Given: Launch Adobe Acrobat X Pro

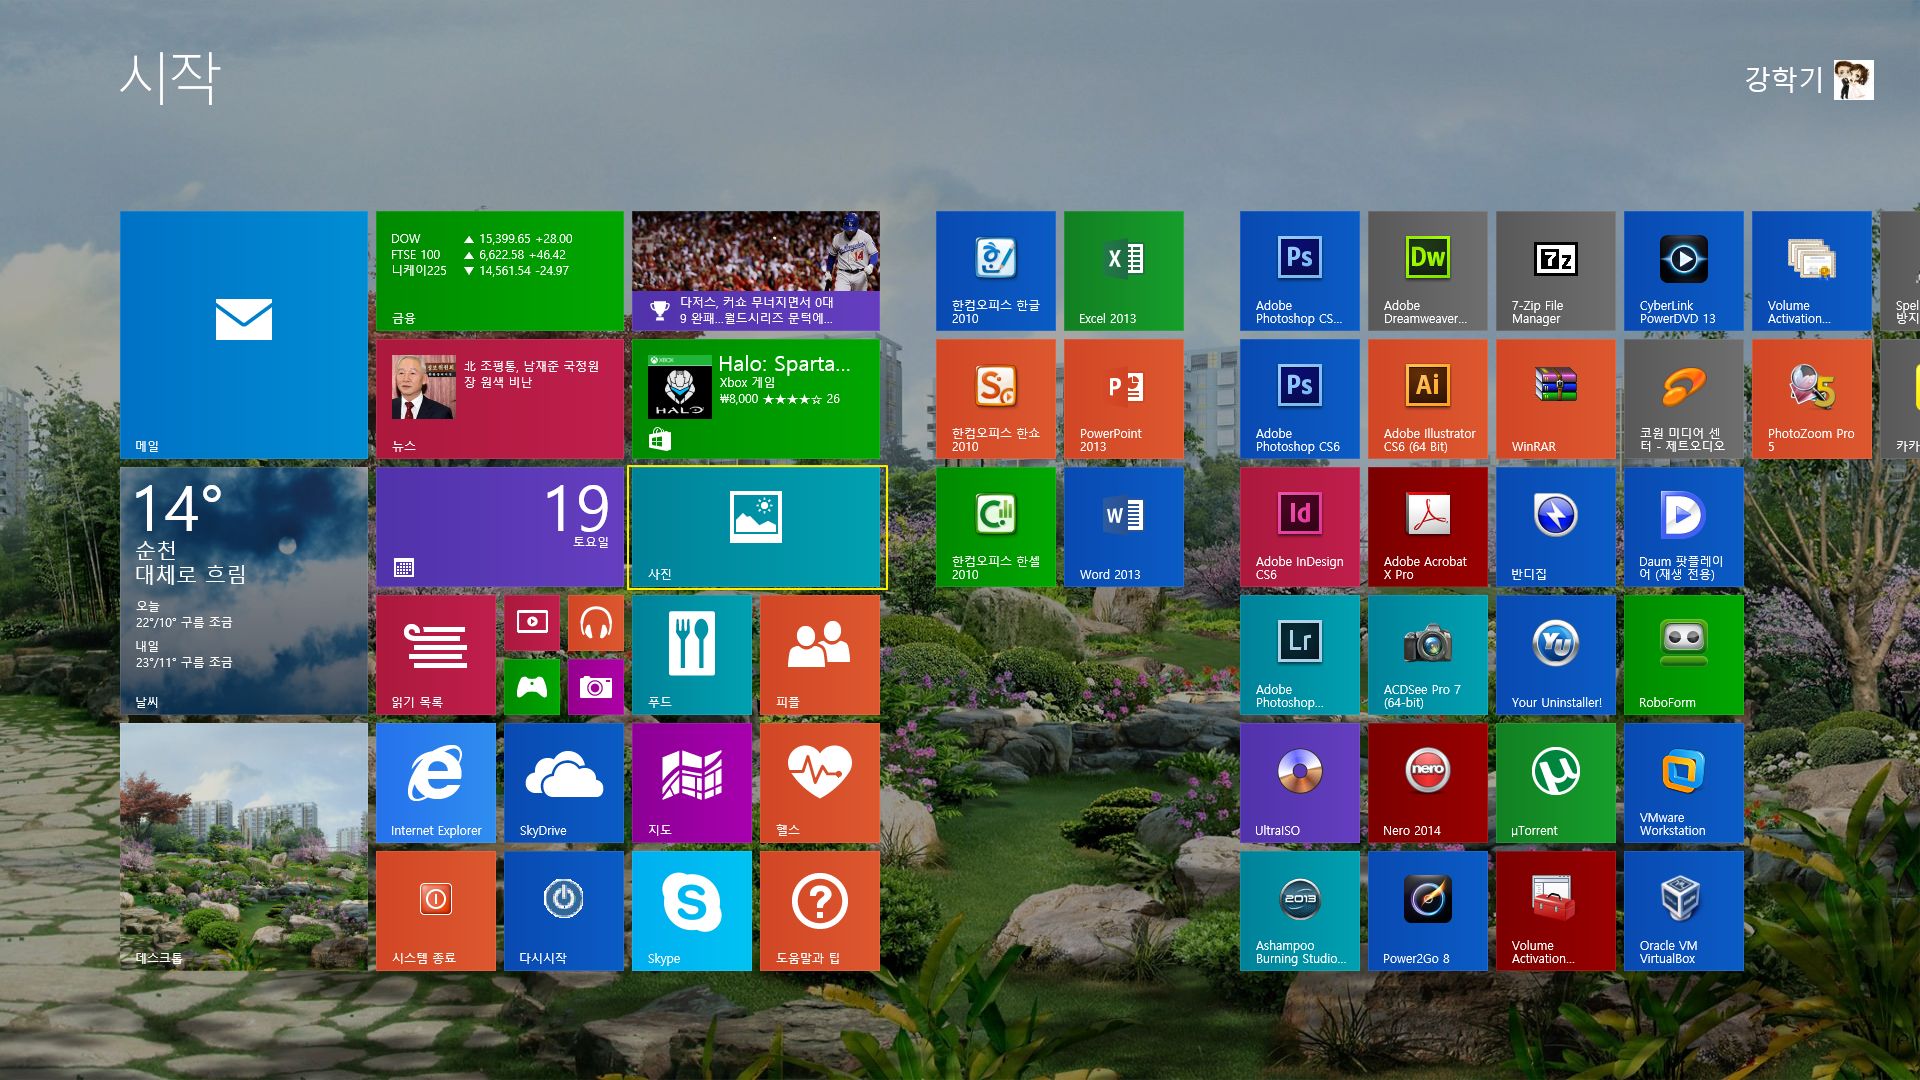Looking at the screenshot, I should pos(1428,527).
